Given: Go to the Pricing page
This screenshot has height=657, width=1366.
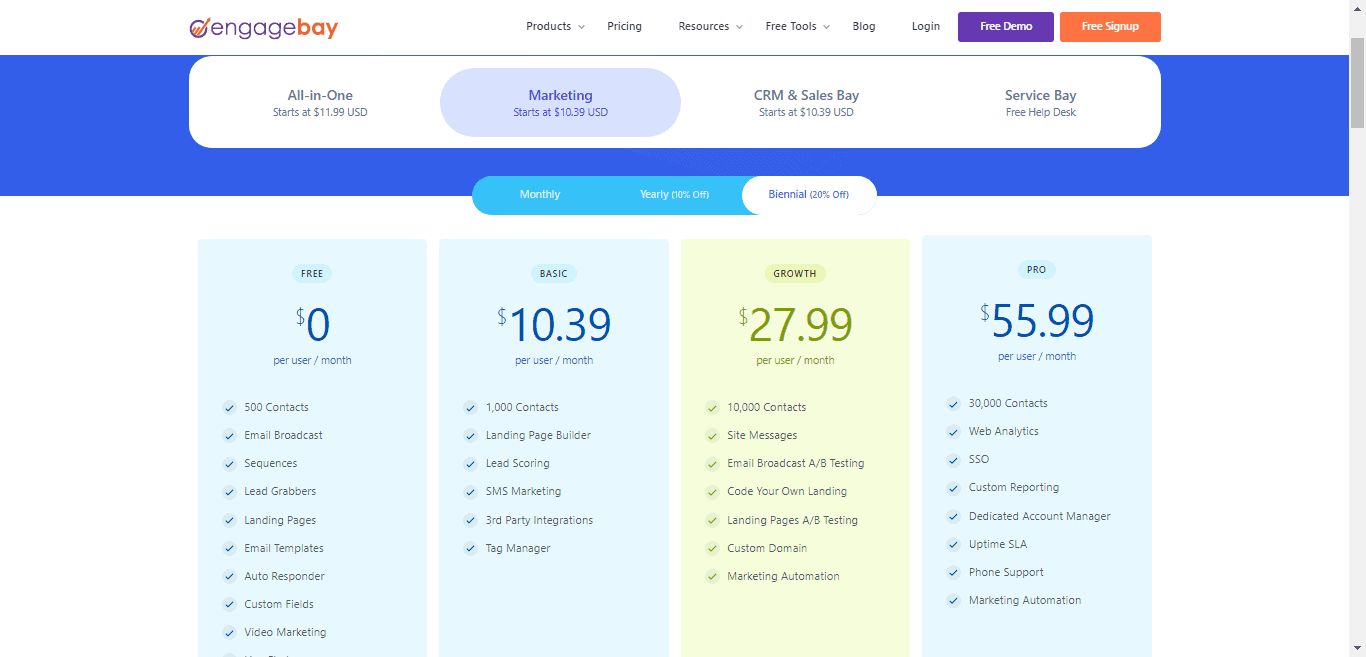Looking at the screenshot, I should tap(625, 26).
